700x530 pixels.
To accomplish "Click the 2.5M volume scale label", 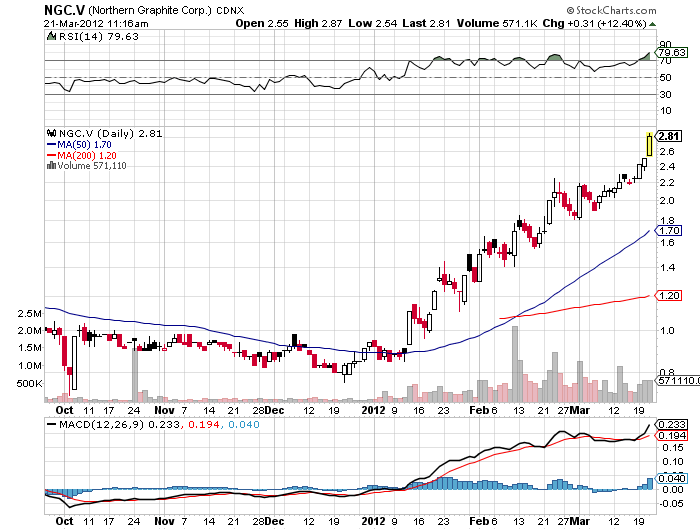I will tap(30, 313).
